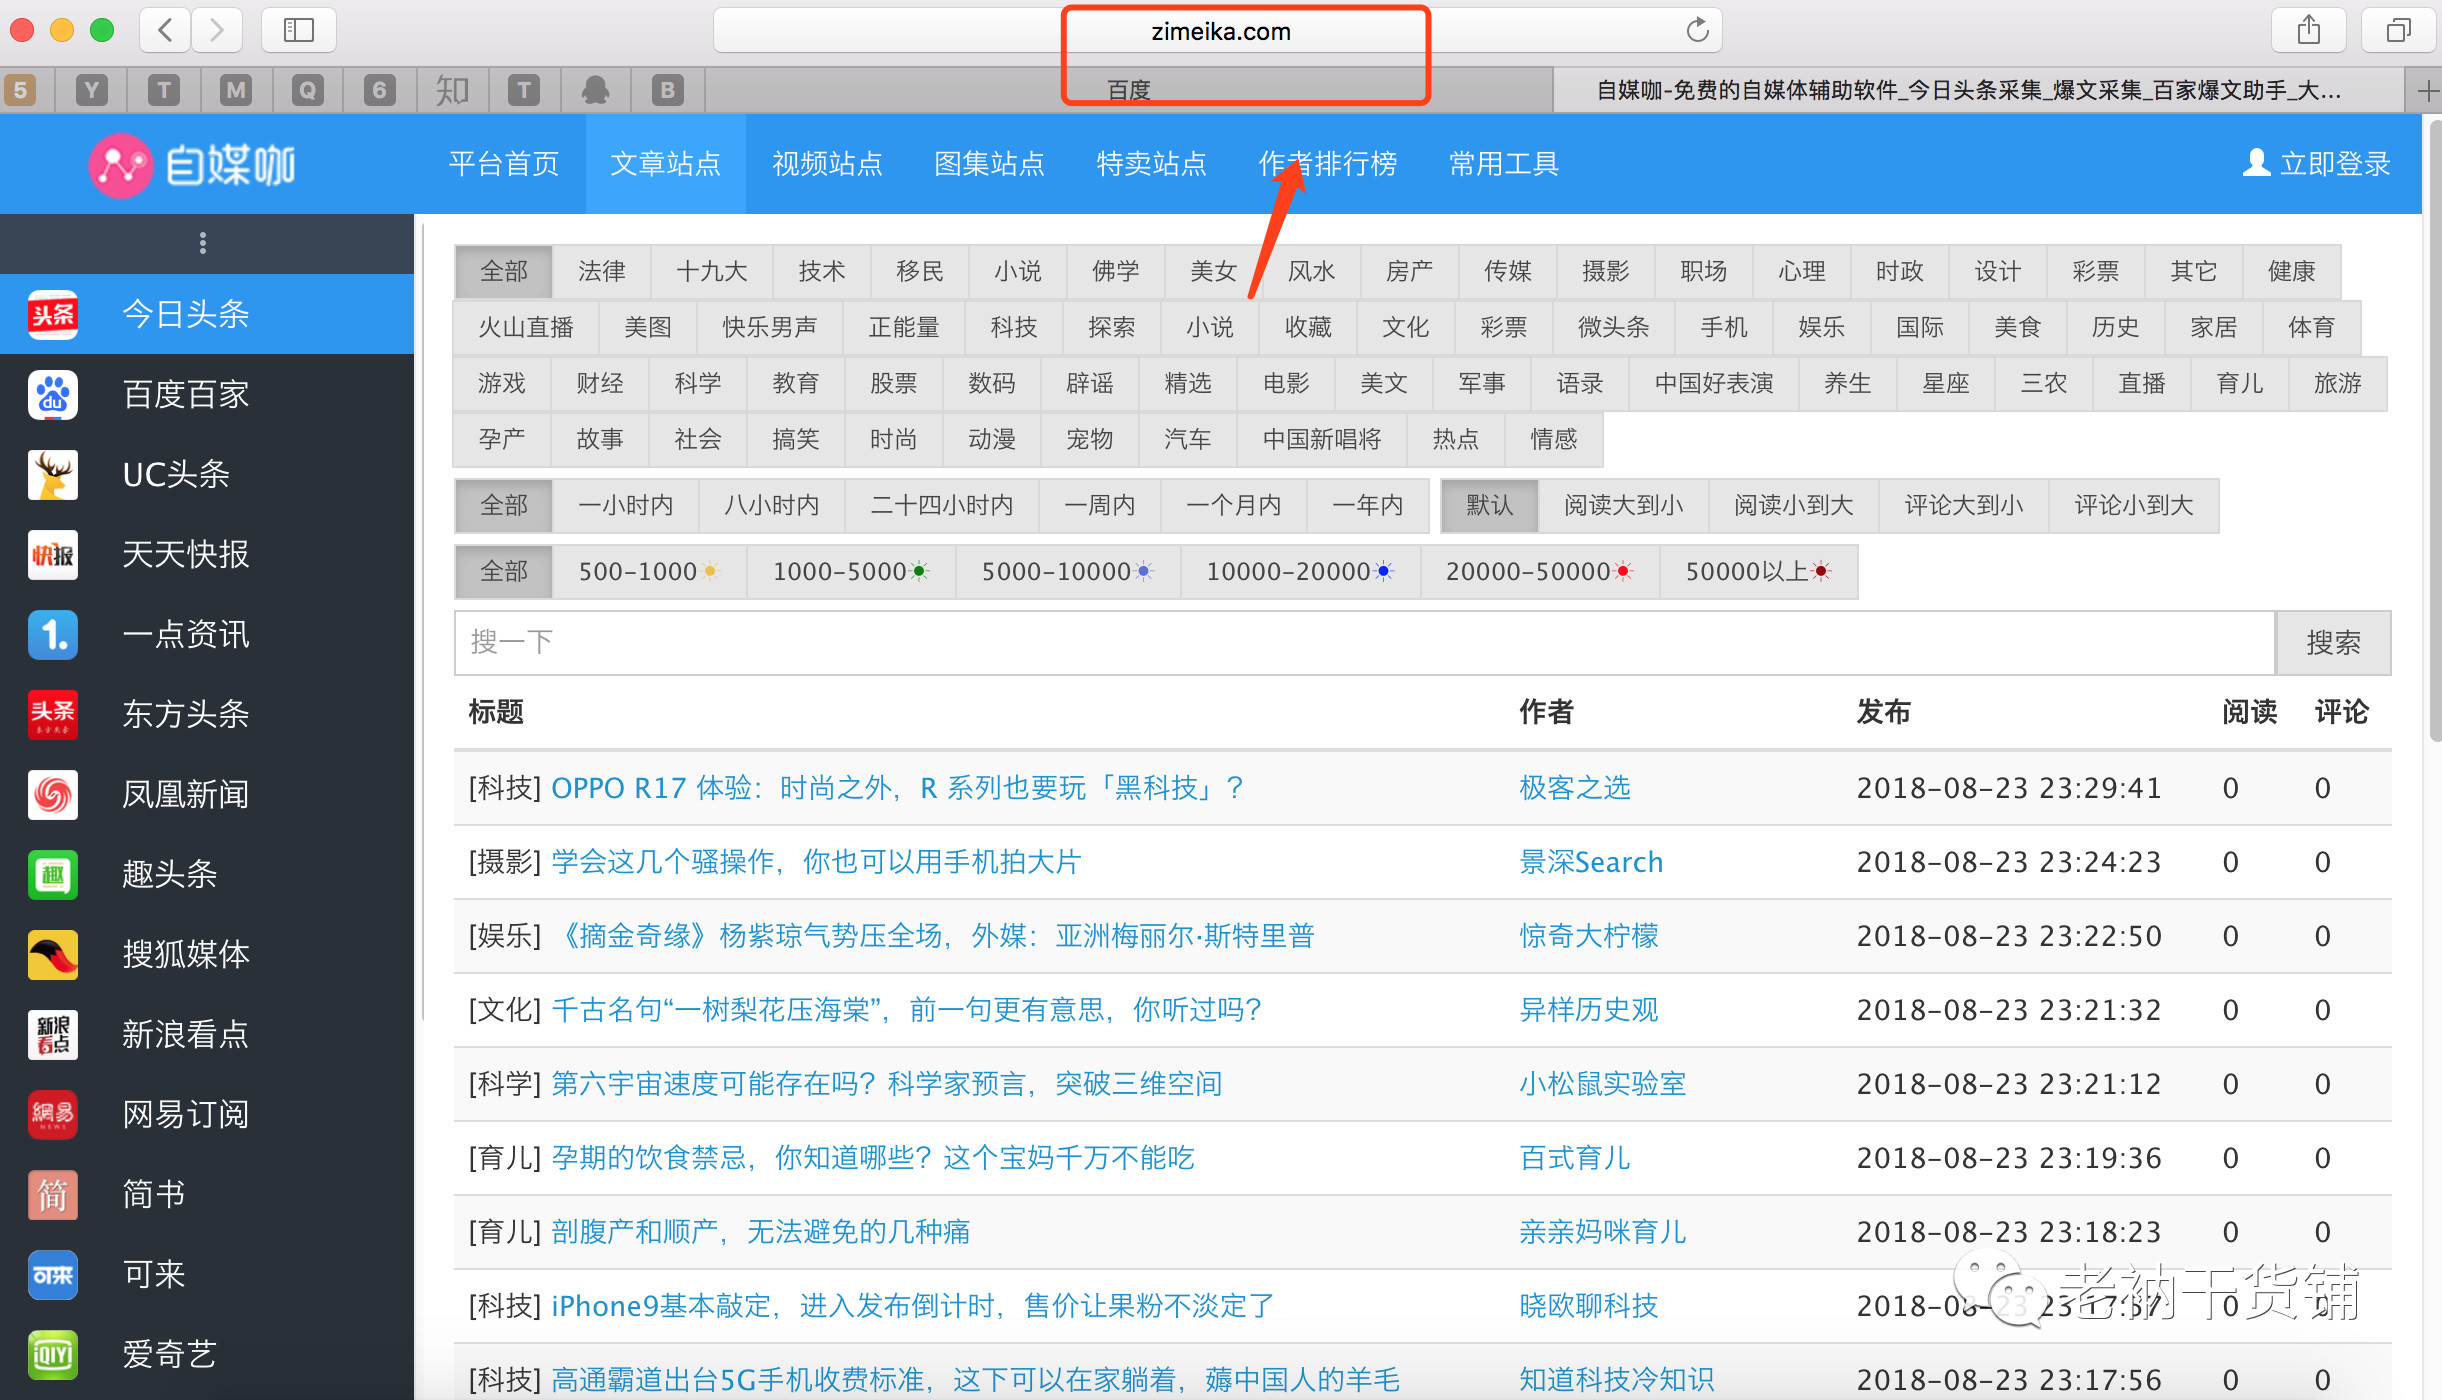This screenshot has height=1400, width=2442.
Task: Open UC头条 deer icon
Action: (53, 474)
